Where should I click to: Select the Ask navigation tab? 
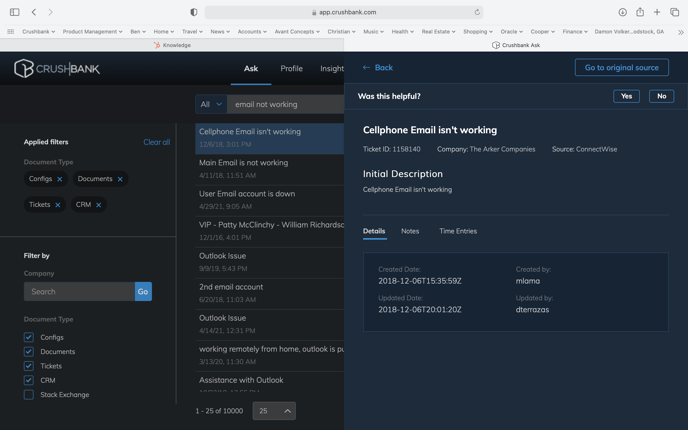(x=251, y=68)
